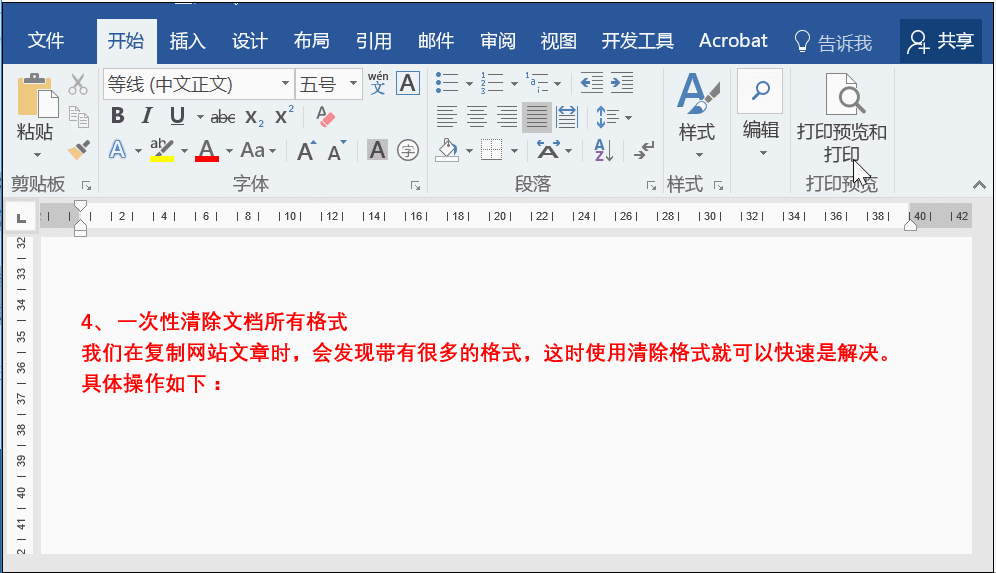This screenshot has height=573, width=996.
Task: Decrease paragraph indent
Action: tap(591, 83)
